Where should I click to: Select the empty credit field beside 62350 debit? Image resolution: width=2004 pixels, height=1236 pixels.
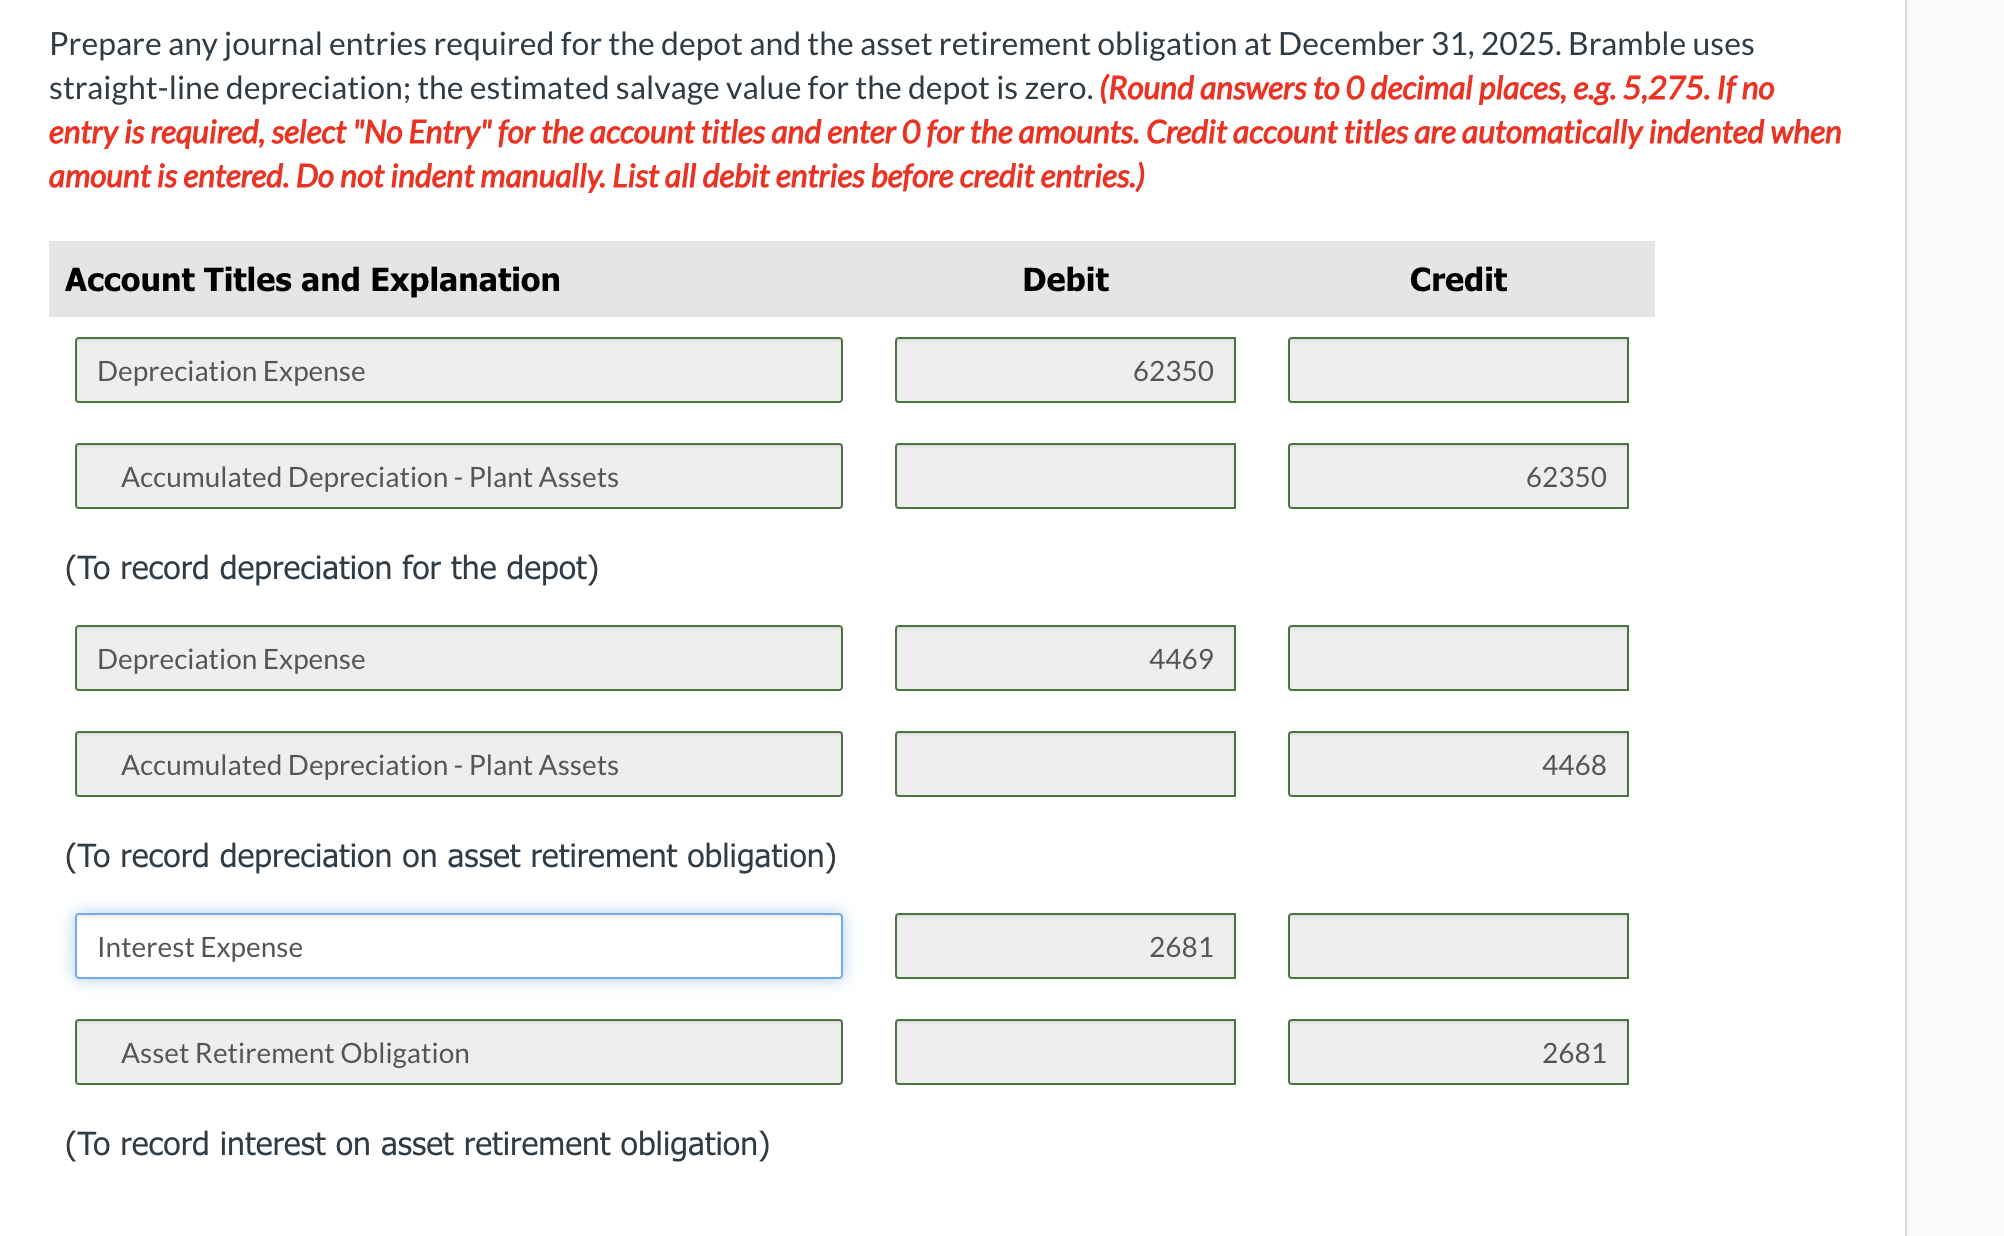[x=1458, y=370]
